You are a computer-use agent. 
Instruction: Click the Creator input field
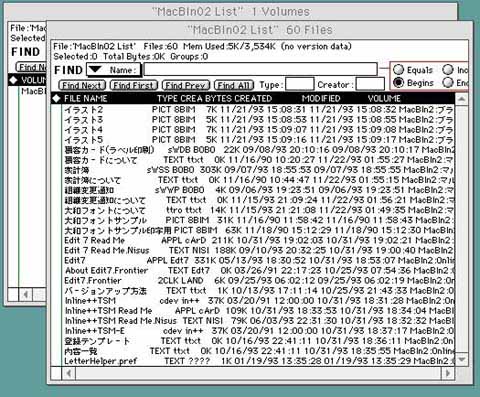coord(370,84)
